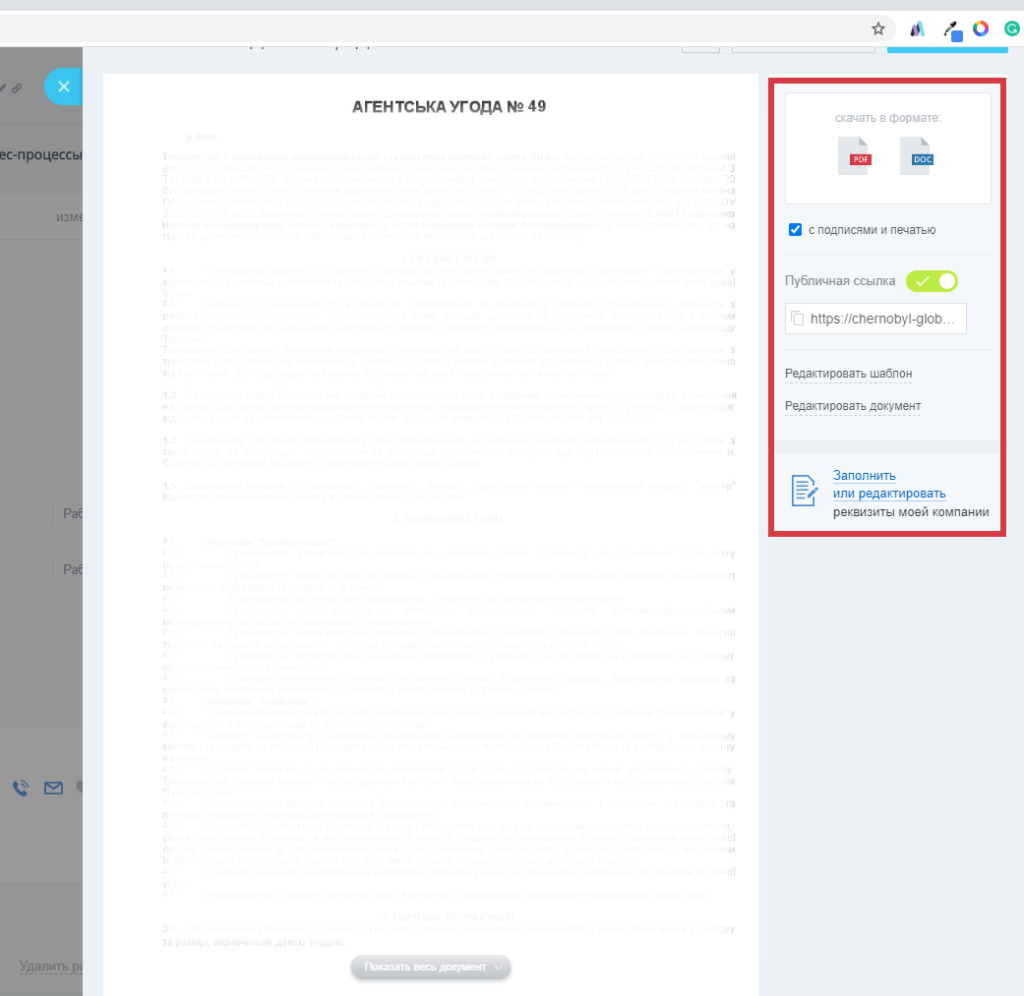The image size is (1024, 996).
Task: Copy the public link with copy icon
Action: click(x=797, y=319)
